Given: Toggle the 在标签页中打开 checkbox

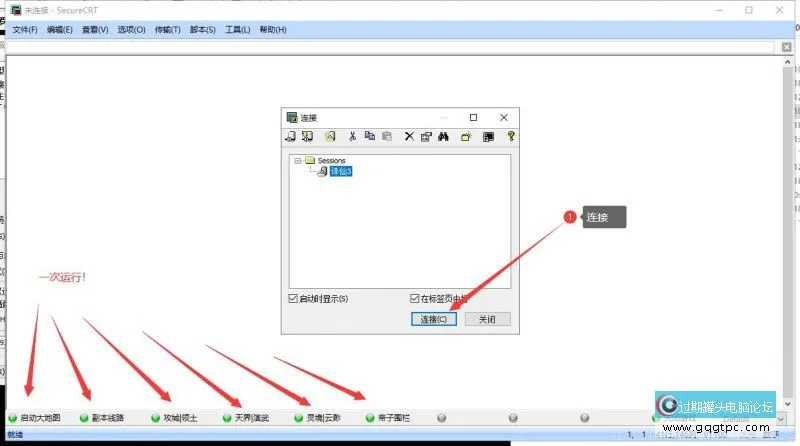Looking at the screenshot, I should 414,299.
